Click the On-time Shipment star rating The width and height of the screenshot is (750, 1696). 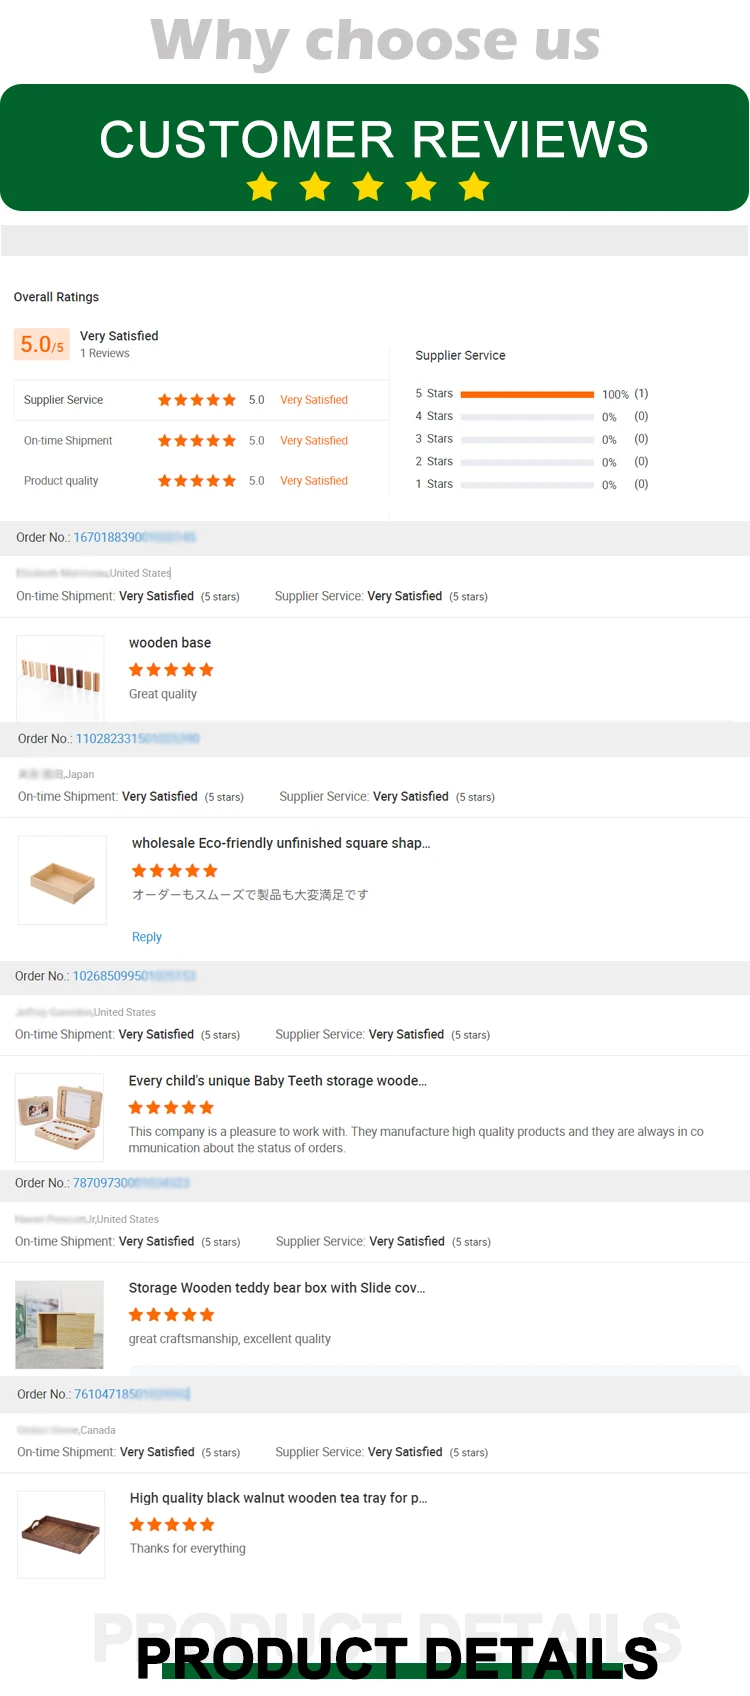[x=197, y=441]
